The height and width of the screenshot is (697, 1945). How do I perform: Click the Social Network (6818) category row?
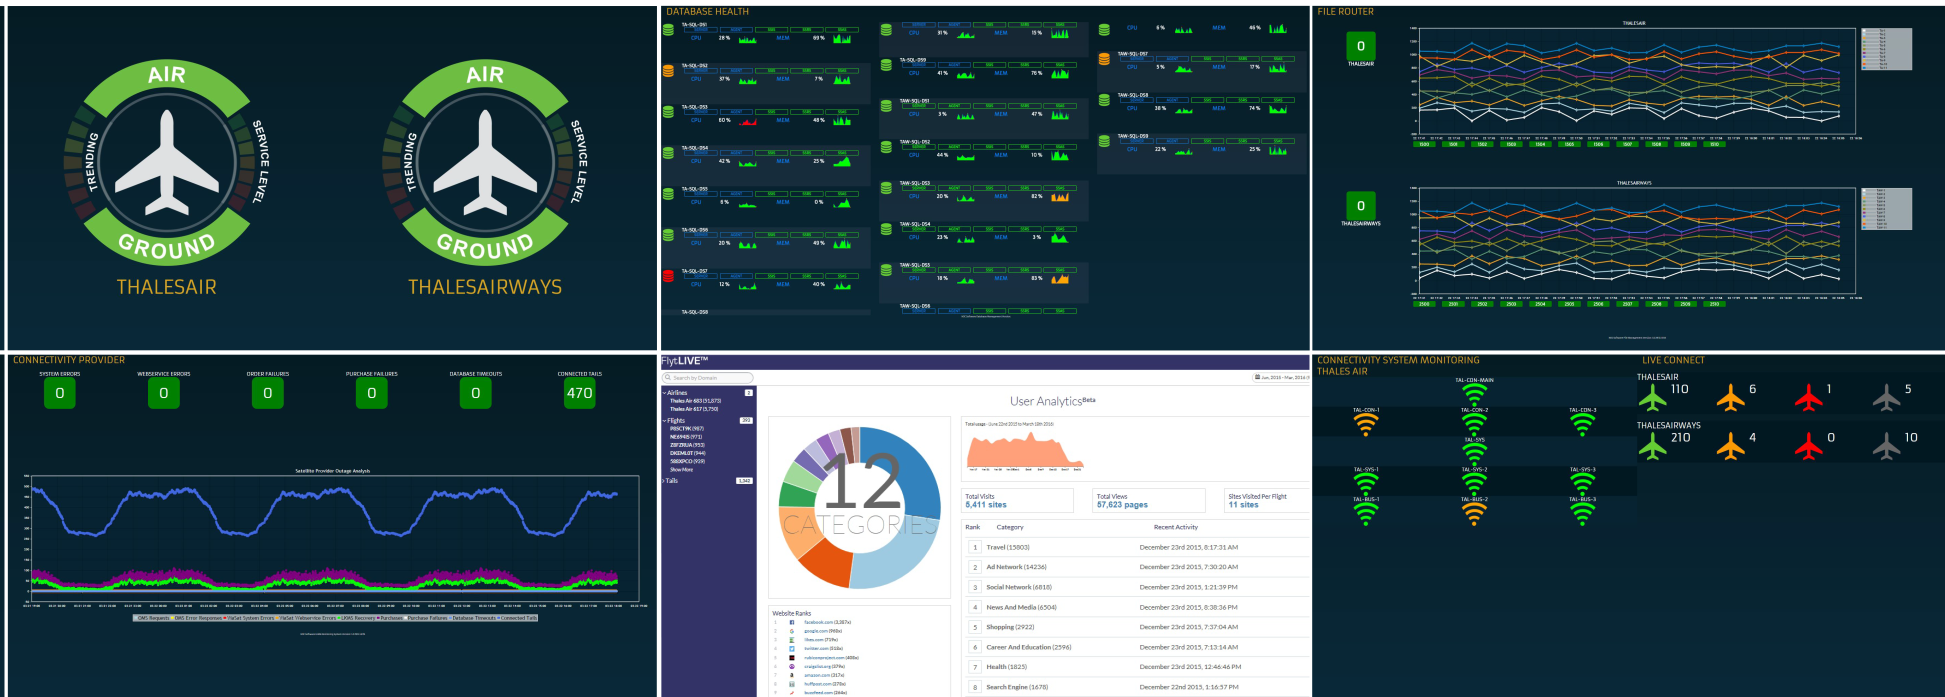point(1136,587)
